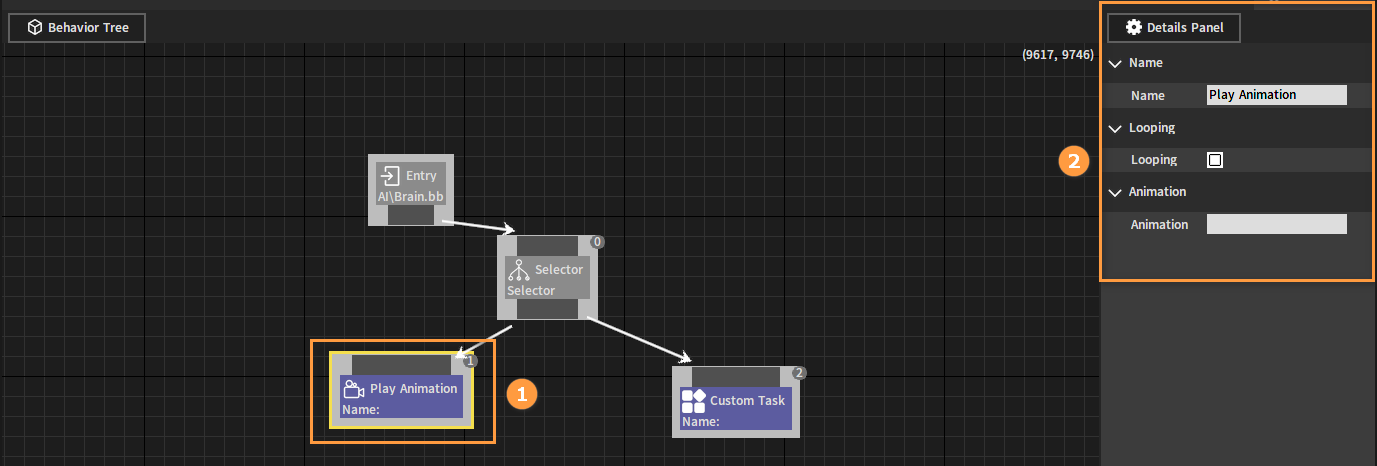Select the Selector node title
The width and height of the screenshot is (1377, 466).
(x=559, y=270)
